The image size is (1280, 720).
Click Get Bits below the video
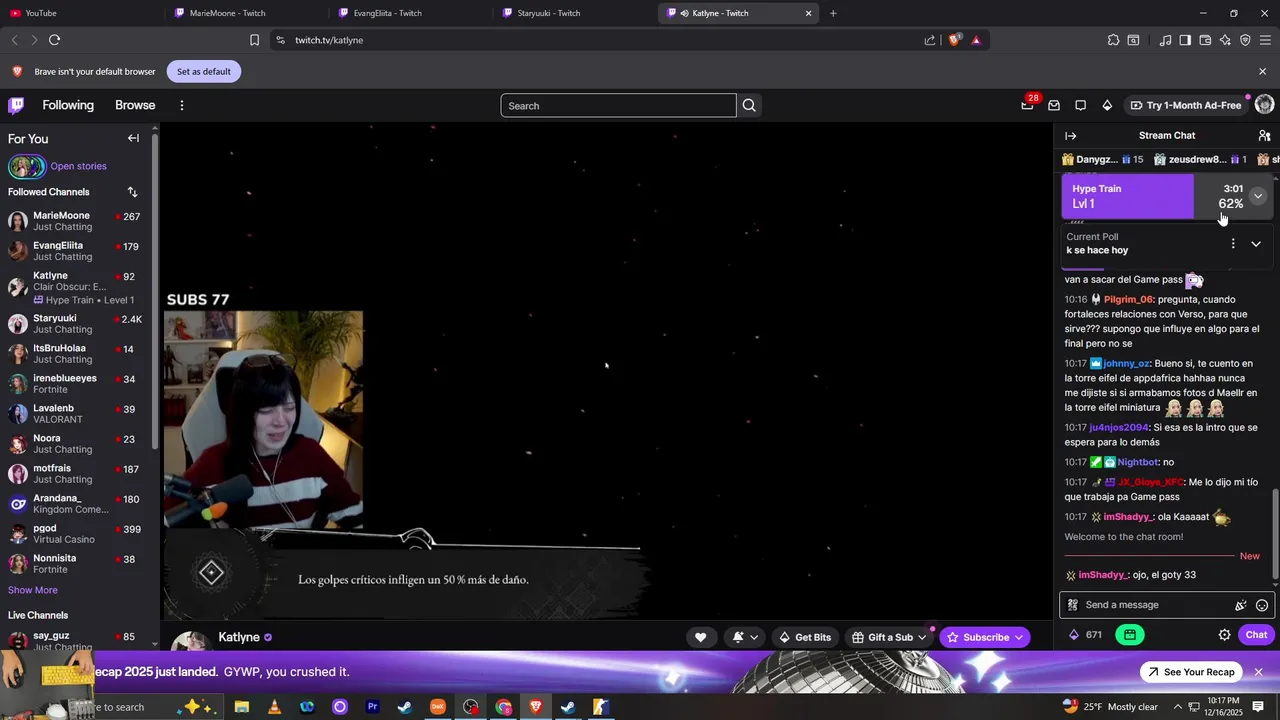click(805, 637)
